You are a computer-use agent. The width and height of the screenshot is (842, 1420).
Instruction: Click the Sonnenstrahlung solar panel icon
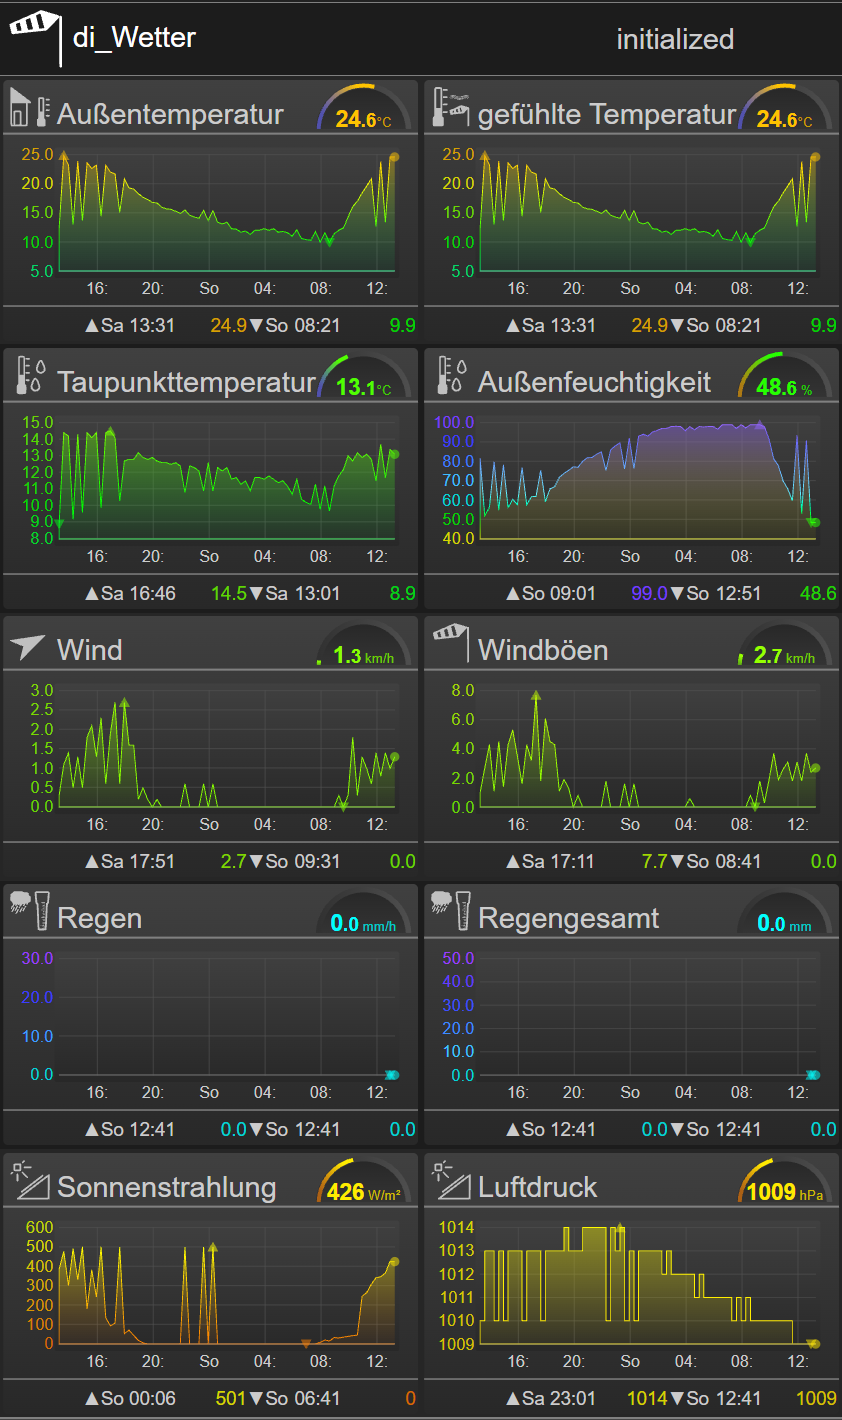29,1180
